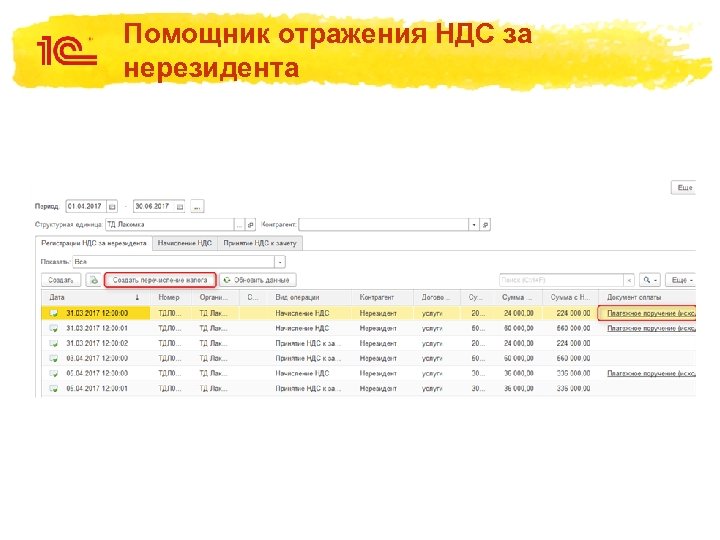
Task: Click document icon of row 03.04.2017 12:00:00
Action: 54,358
